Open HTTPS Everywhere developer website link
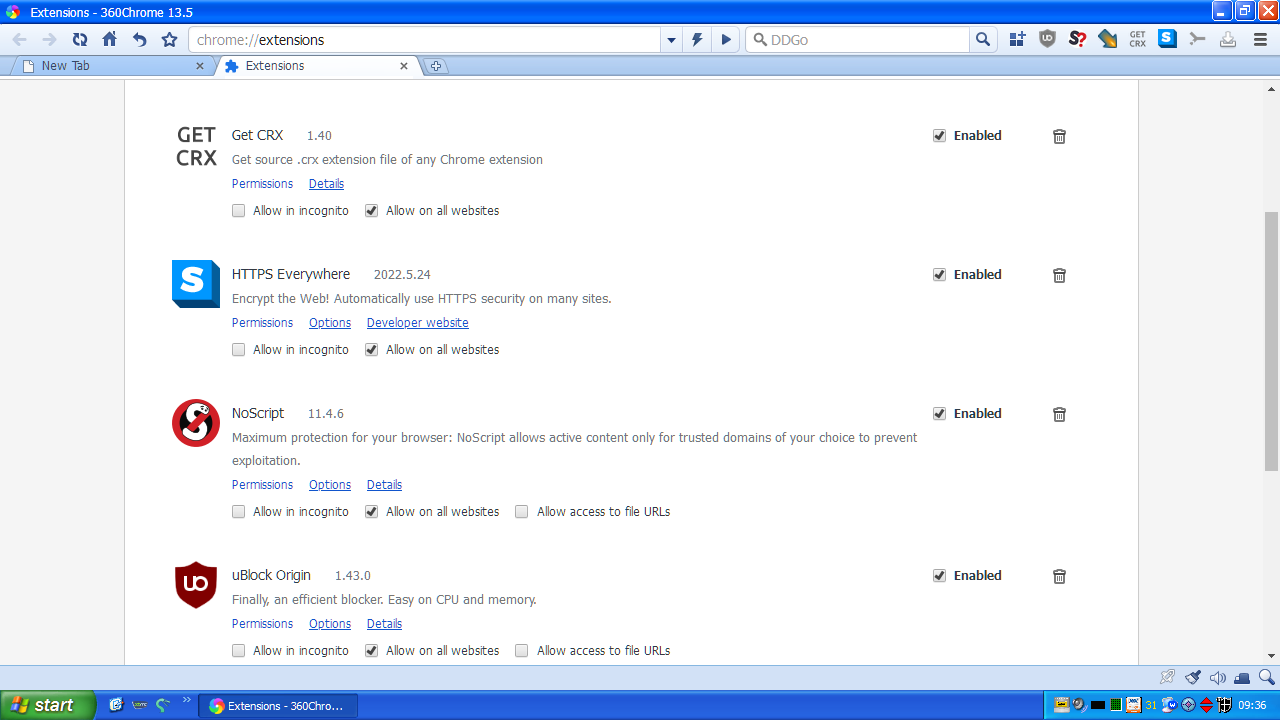This screenshot has height=720, width=1280. pos(417,322)
